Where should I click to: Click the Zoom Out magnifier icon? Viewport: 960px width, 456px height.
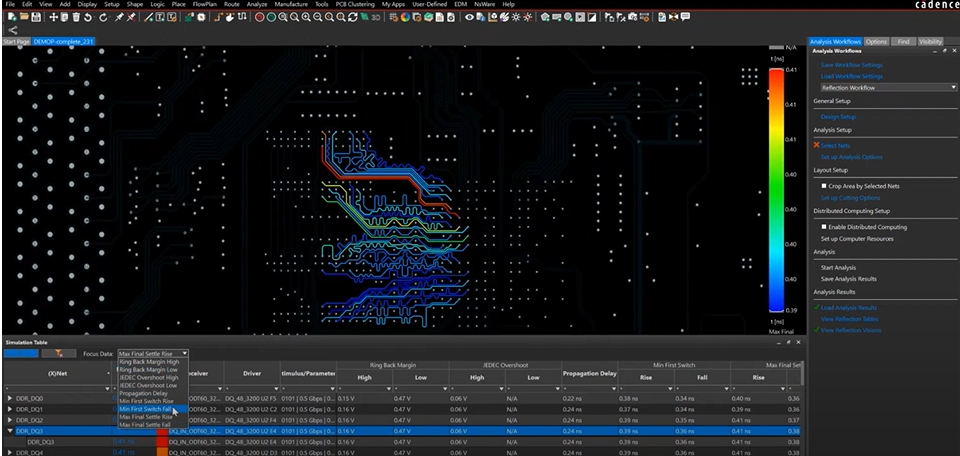(x=318, y=17)
